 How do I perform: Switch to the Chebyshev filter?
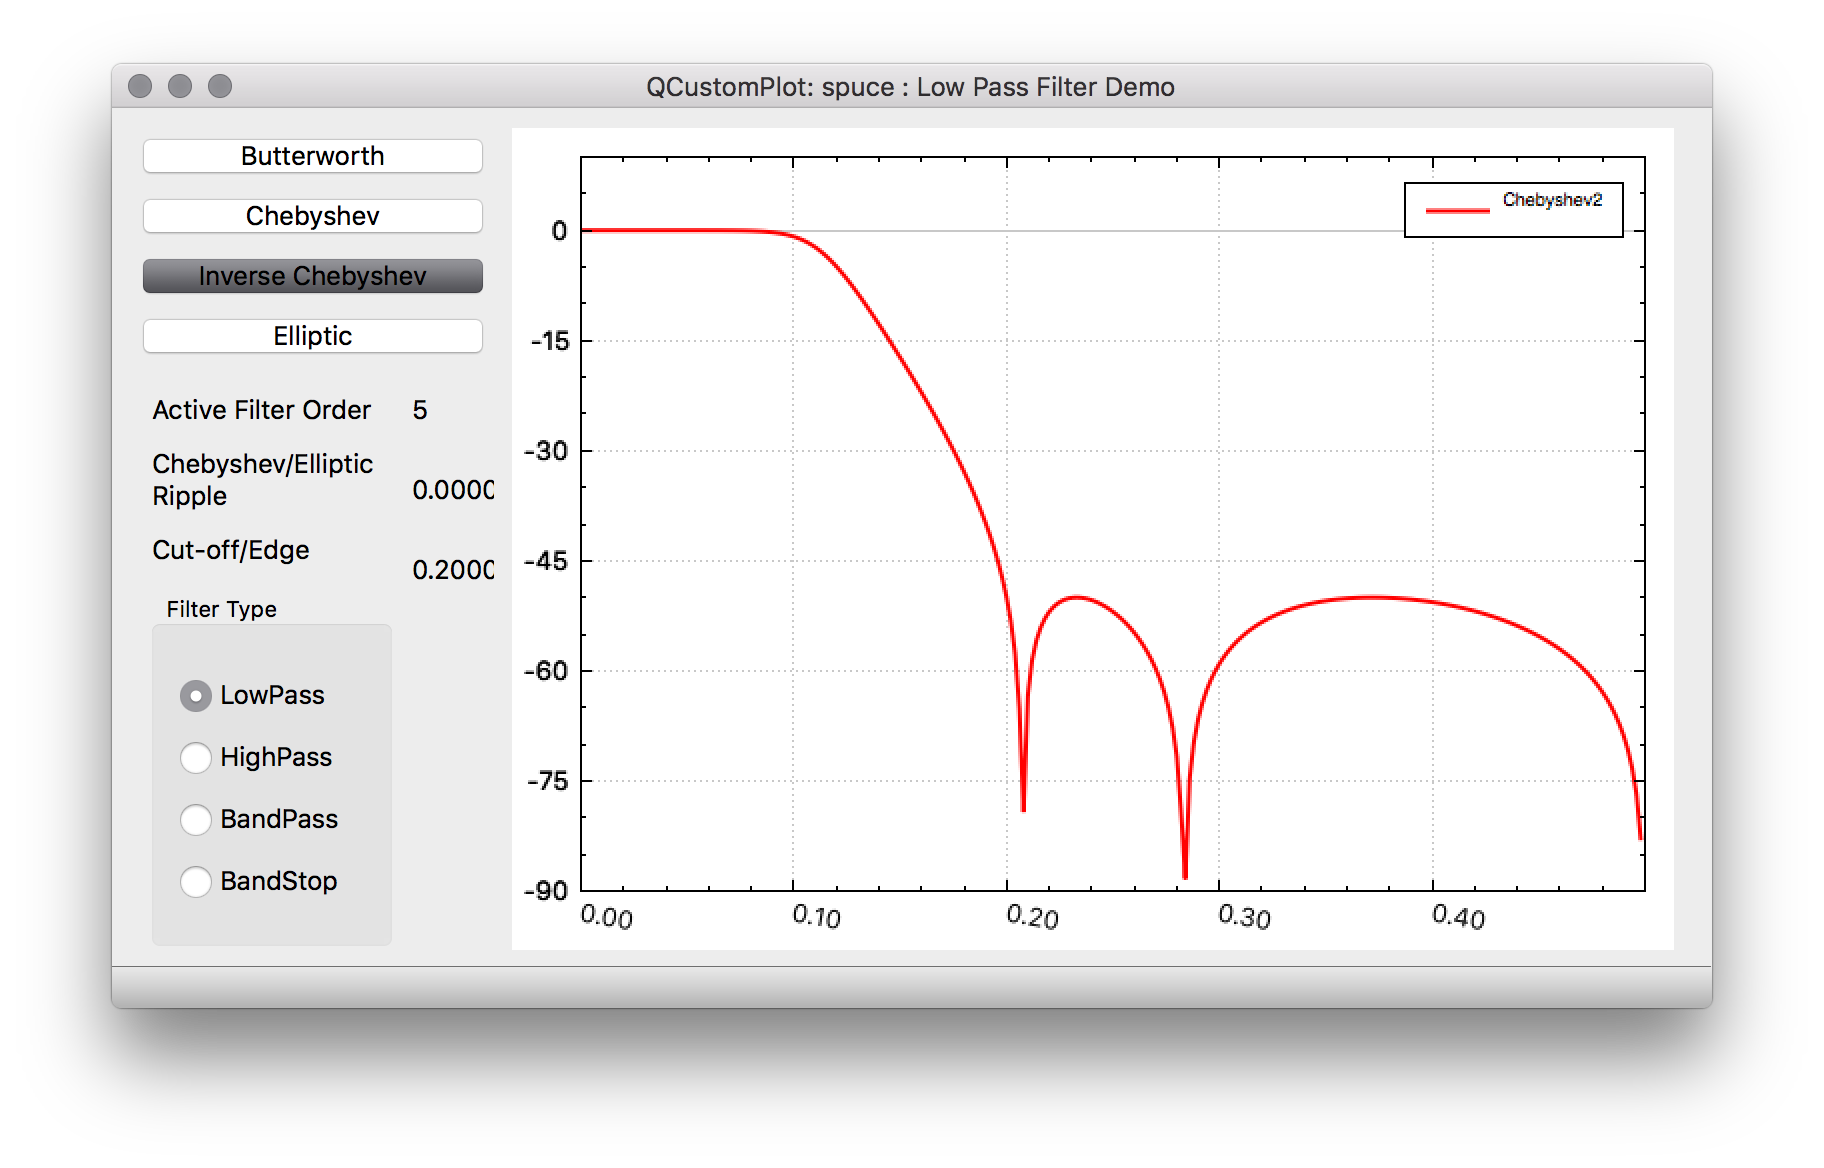coord(312,216)
